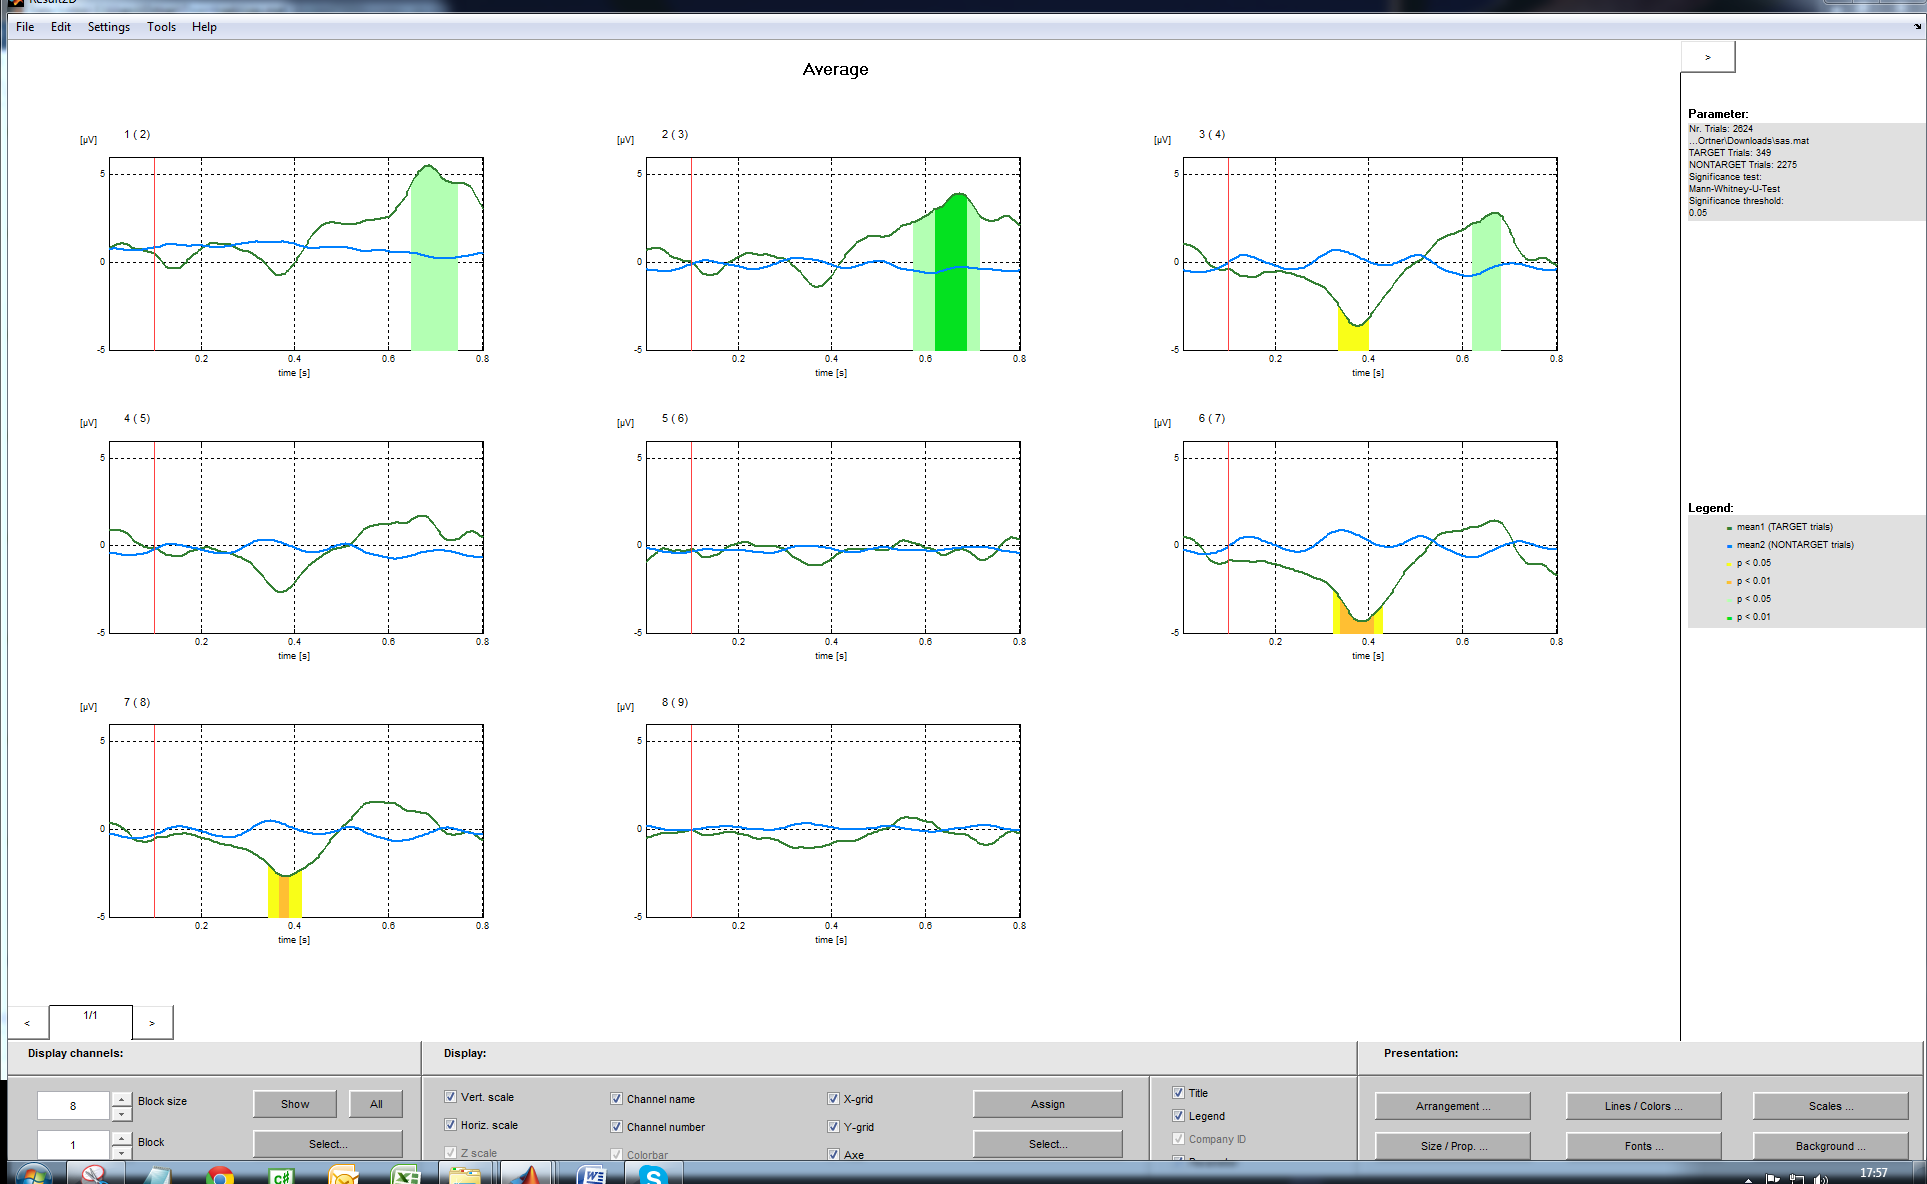
Task: Open Chrome from the taskbar
Action: 220,1175
